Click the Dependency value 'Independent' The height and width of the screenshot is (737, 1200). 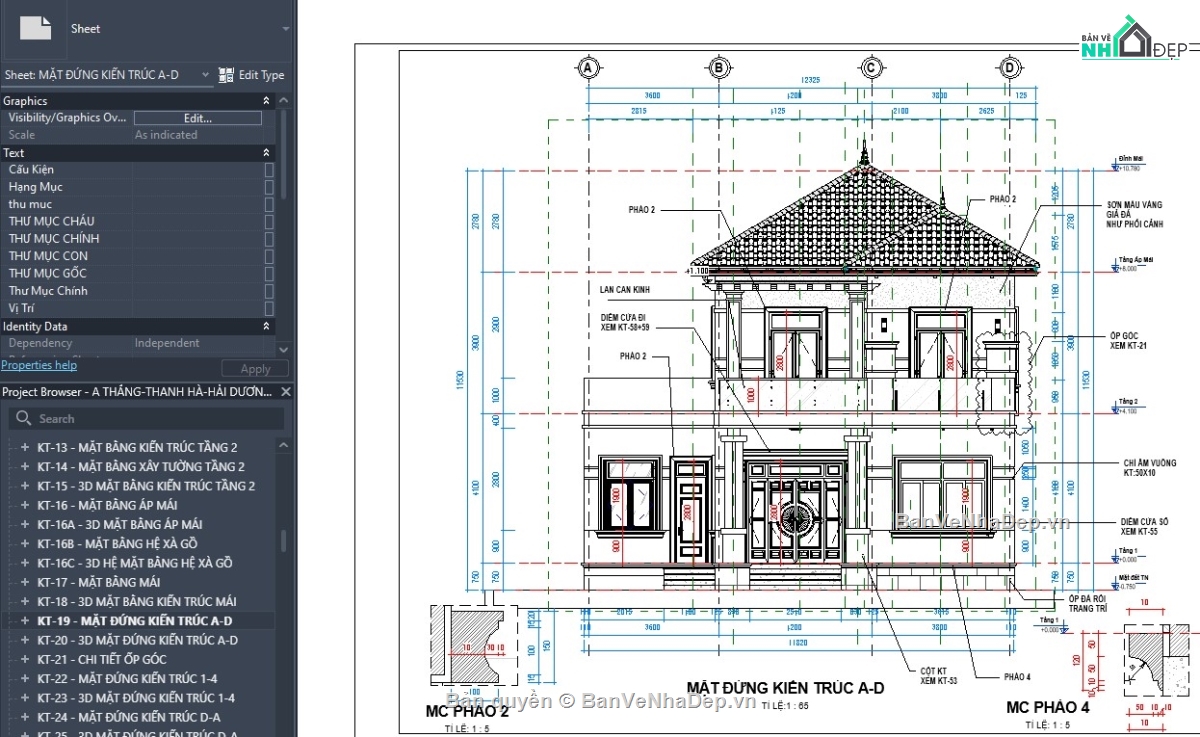coord(167,343)
